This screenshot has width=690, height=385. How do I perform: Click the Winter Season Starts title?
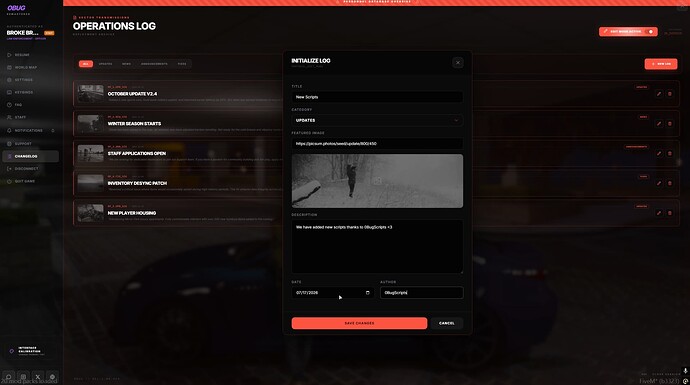(134, 124)
